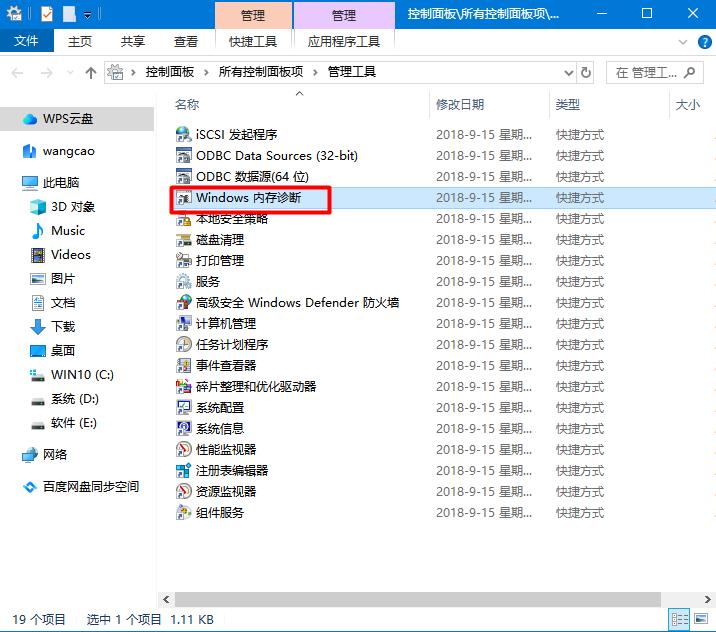The width and height of the screenshot is (716, 632).
Task: Open the iSCSI 发起程序 shortcut icon
Action: tap(183, 135)
